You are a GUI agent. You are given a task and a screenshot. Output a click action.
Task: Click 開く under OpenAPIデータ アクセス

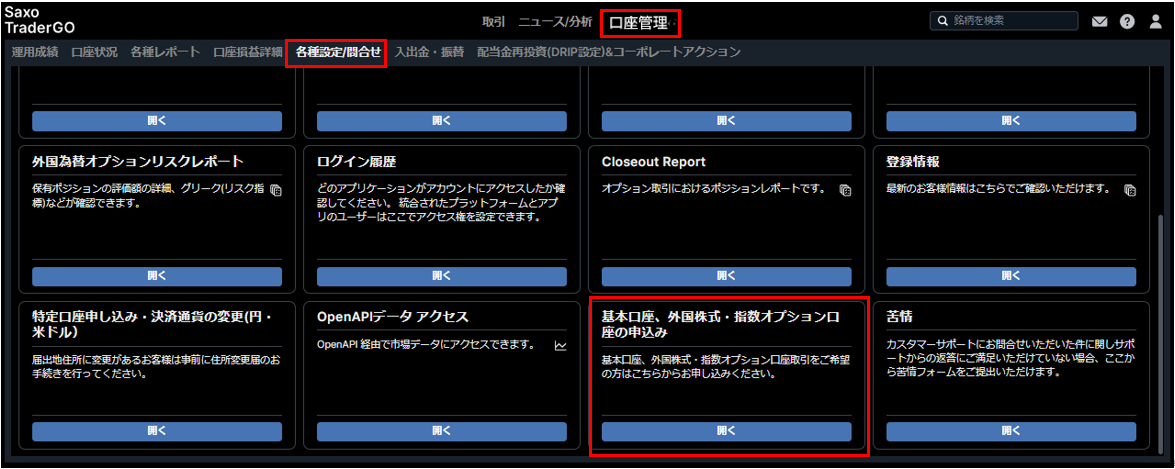tap(441, 432)
